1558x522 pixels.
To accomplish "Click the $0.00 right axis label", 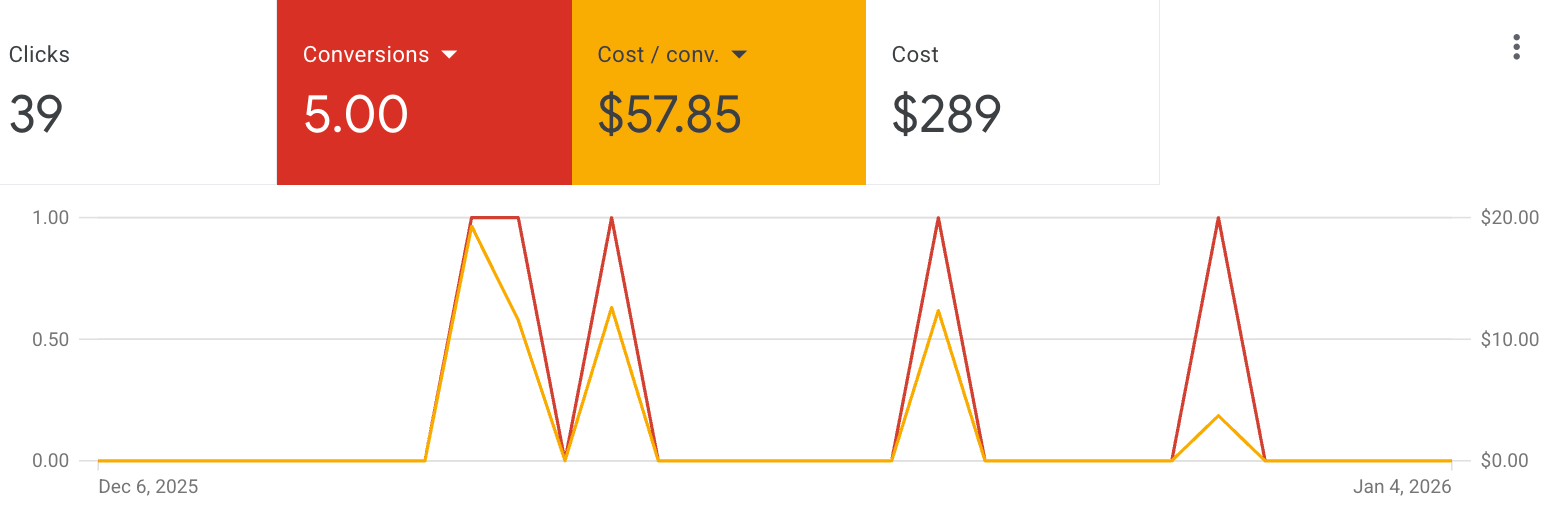I will click(1509, 461).
